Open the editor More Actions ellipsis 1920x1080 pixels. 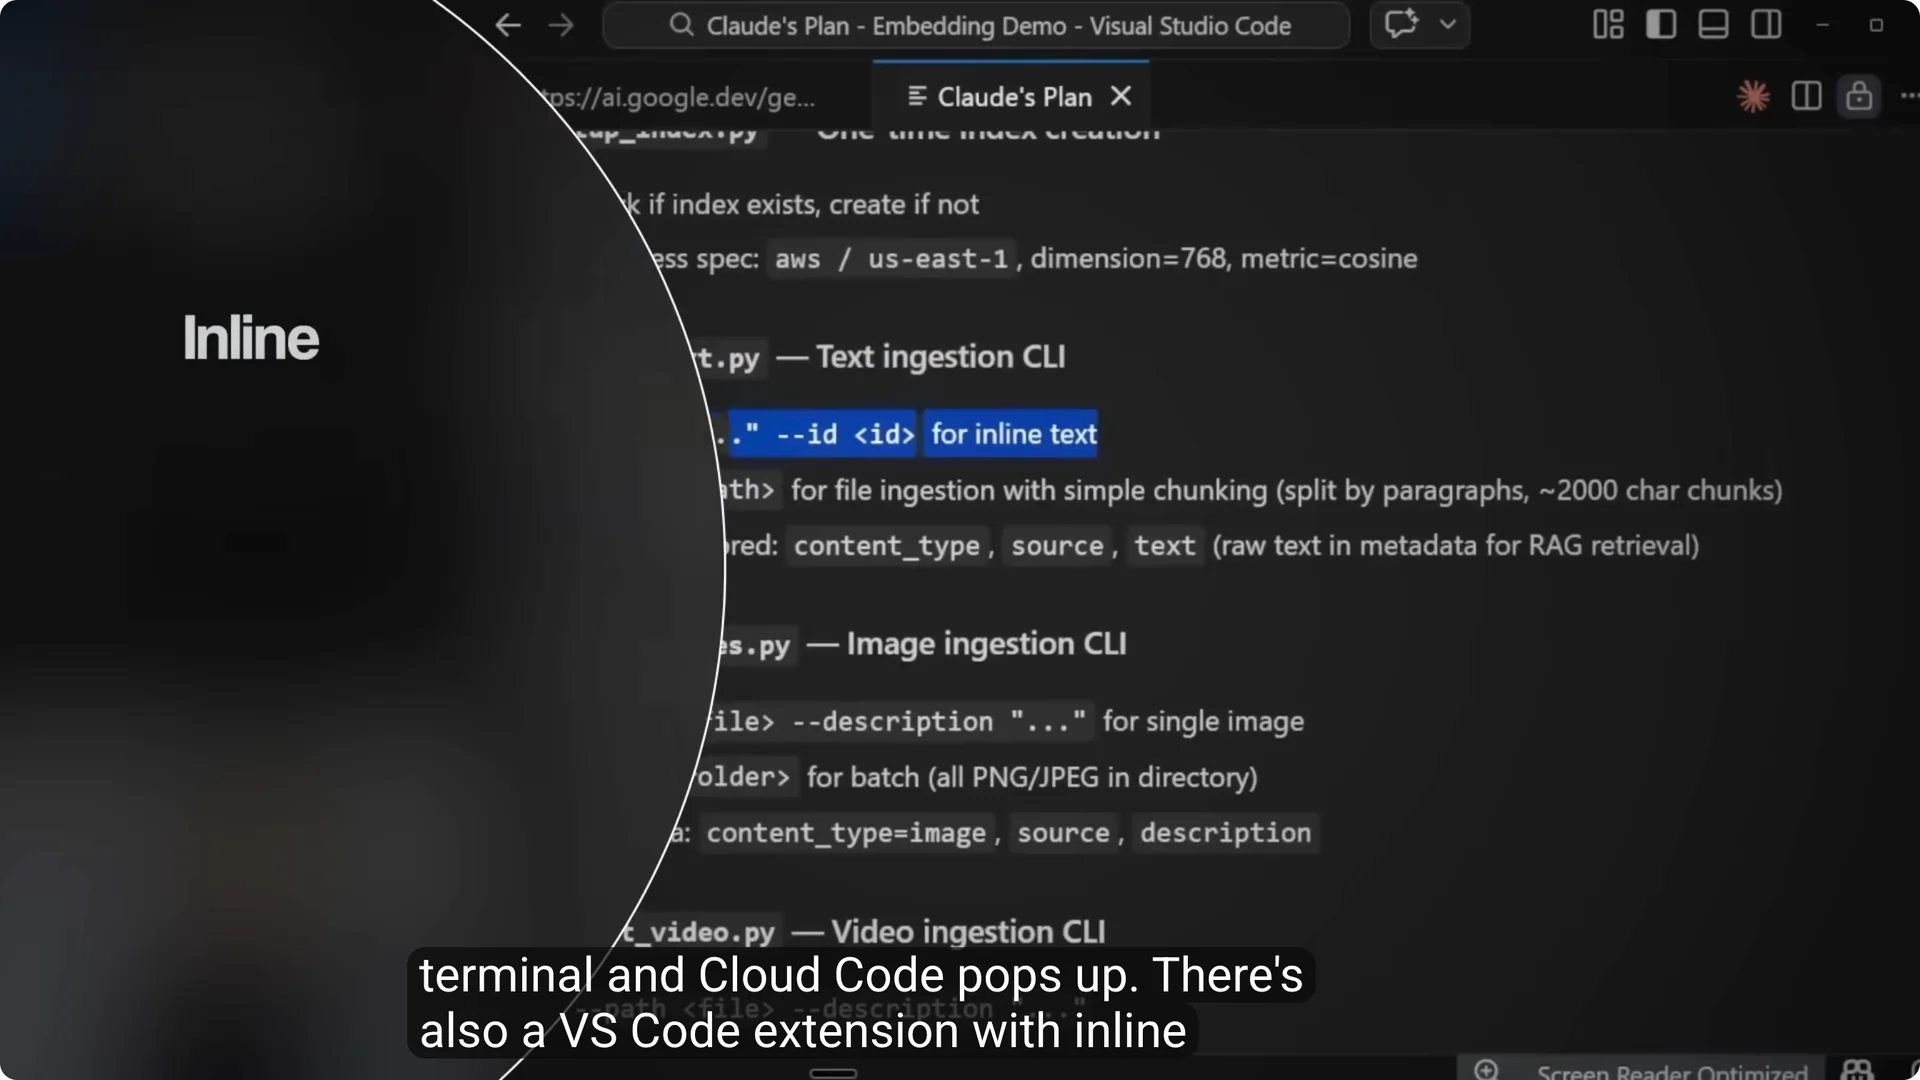1909,96
